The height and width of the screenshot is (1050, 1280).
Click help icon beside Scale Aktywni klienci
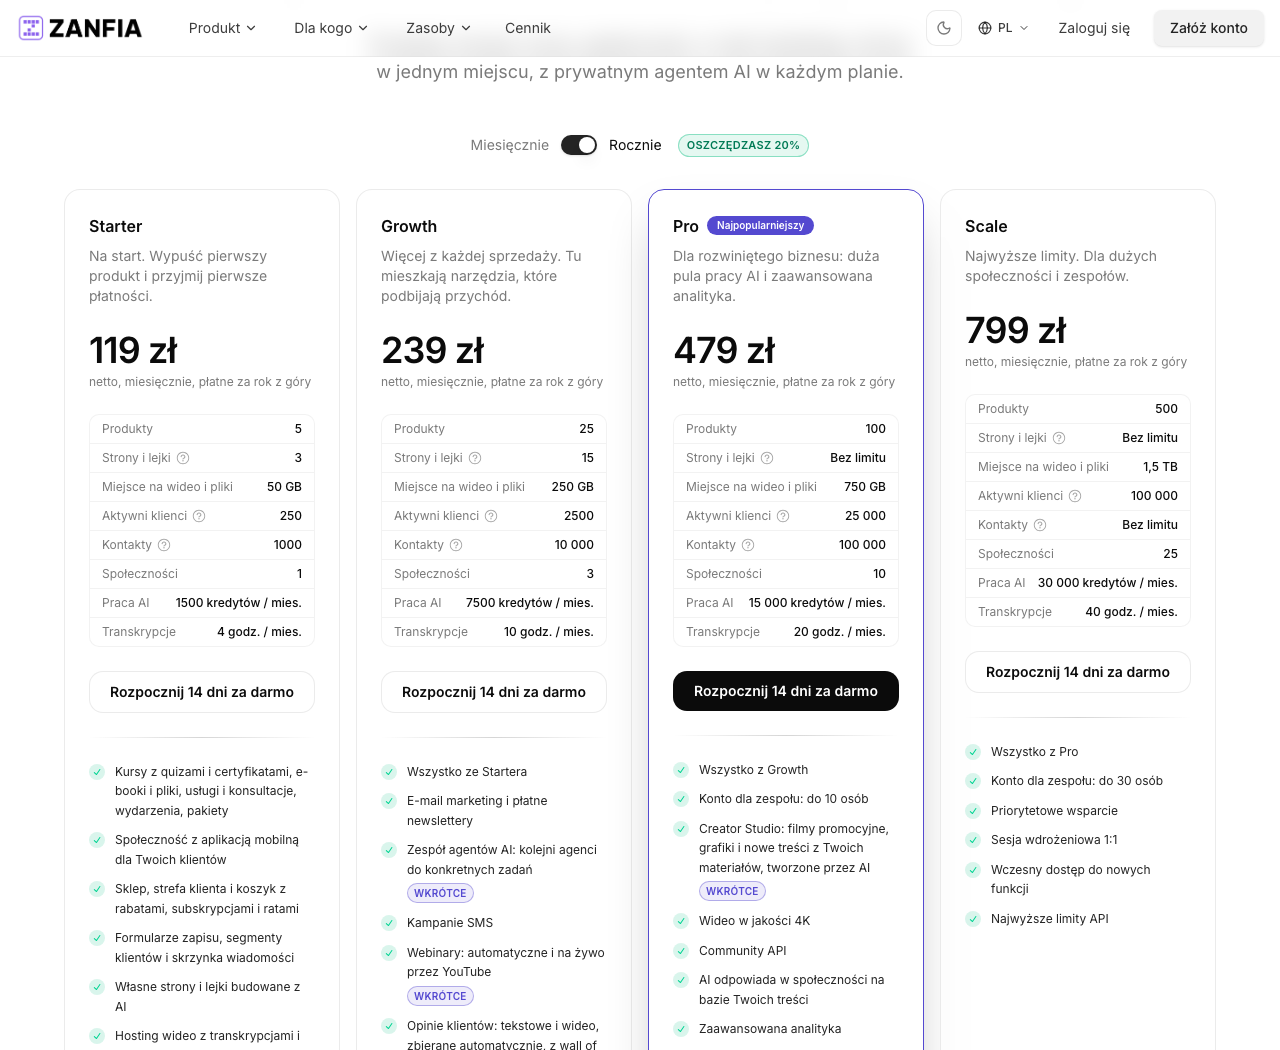point(1075,496)
